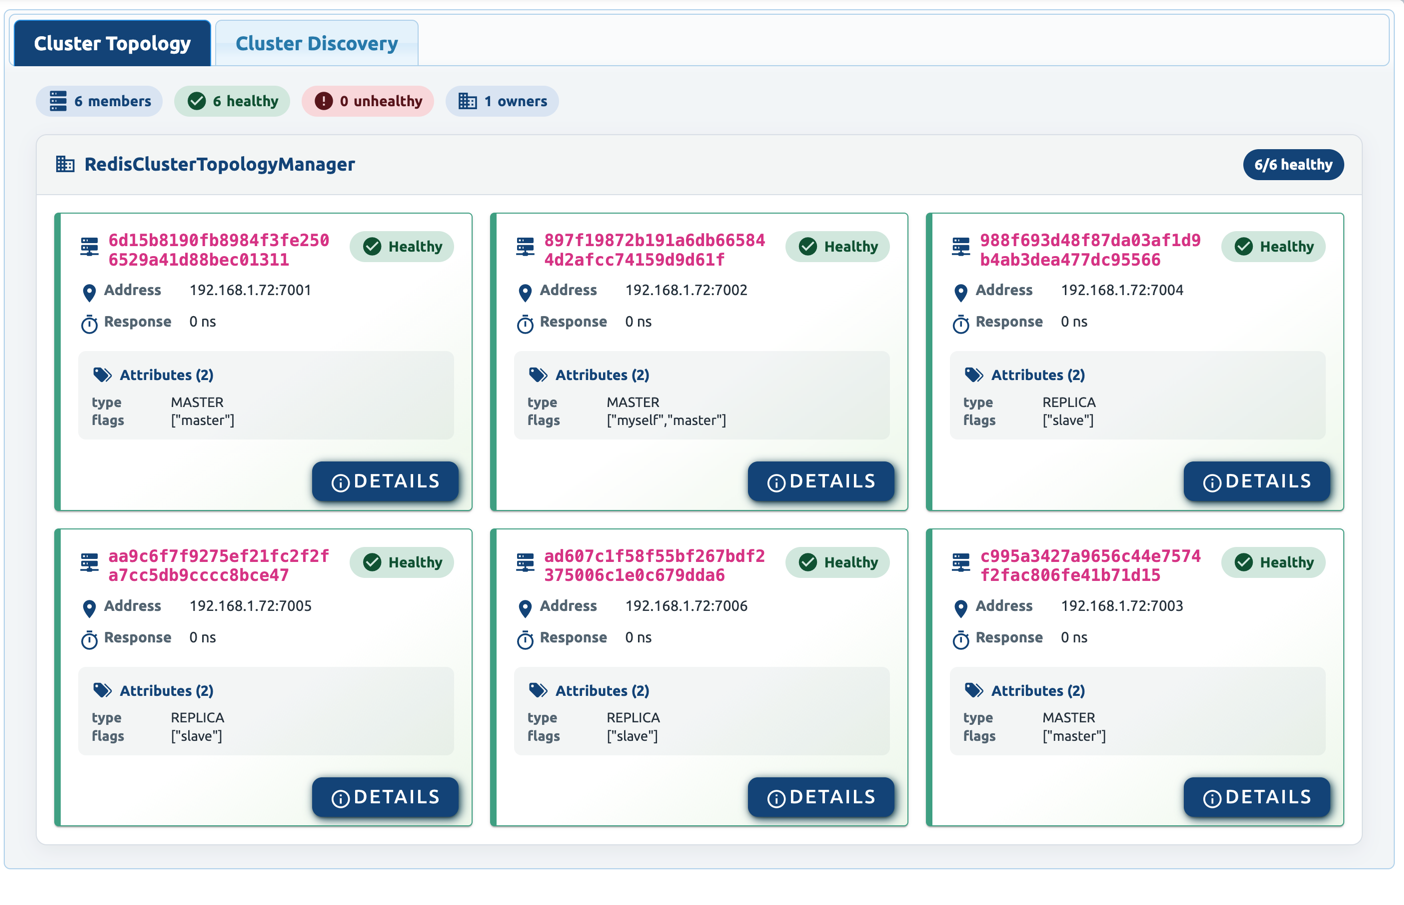Click address value 192.168.1.72:7003
1404x905 pixels.
(1122, 607)
